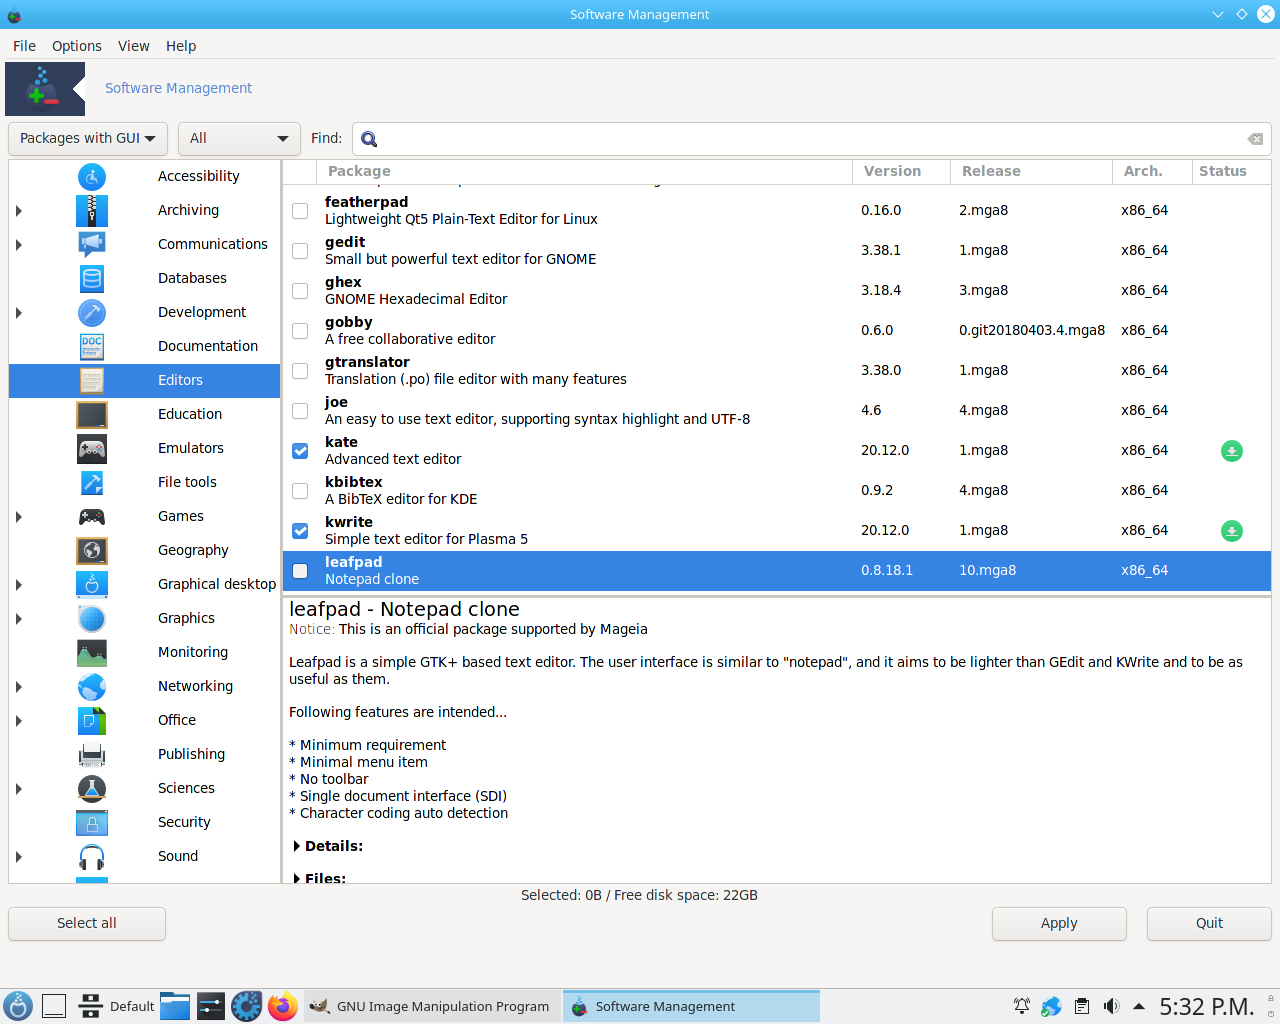Click the Quit button
Screen dimensions: 1280x1024
pos(1209,924)
